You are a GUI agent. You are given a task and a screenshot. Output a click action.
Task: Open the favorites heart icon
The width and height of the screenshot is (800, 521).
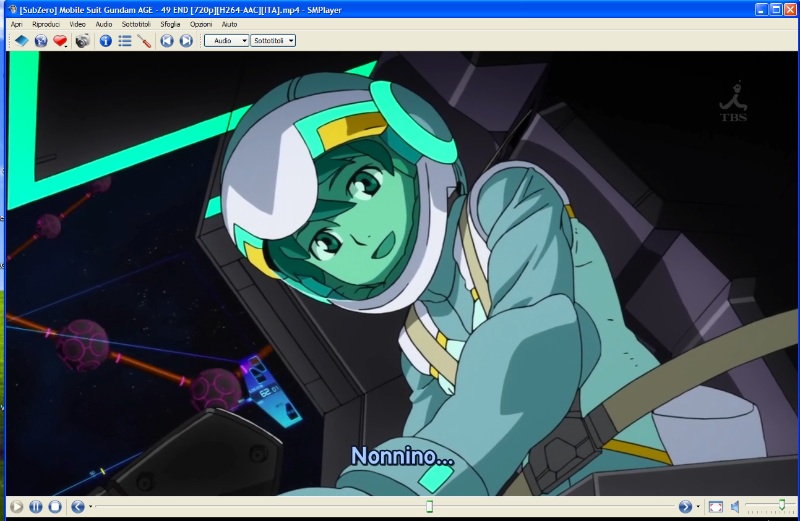60,41
